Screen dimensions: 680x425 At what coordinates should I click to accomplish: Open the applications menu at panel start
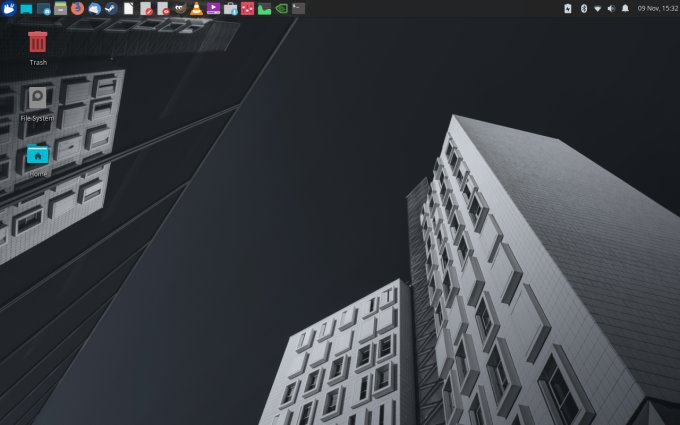(x=9, y=8)
